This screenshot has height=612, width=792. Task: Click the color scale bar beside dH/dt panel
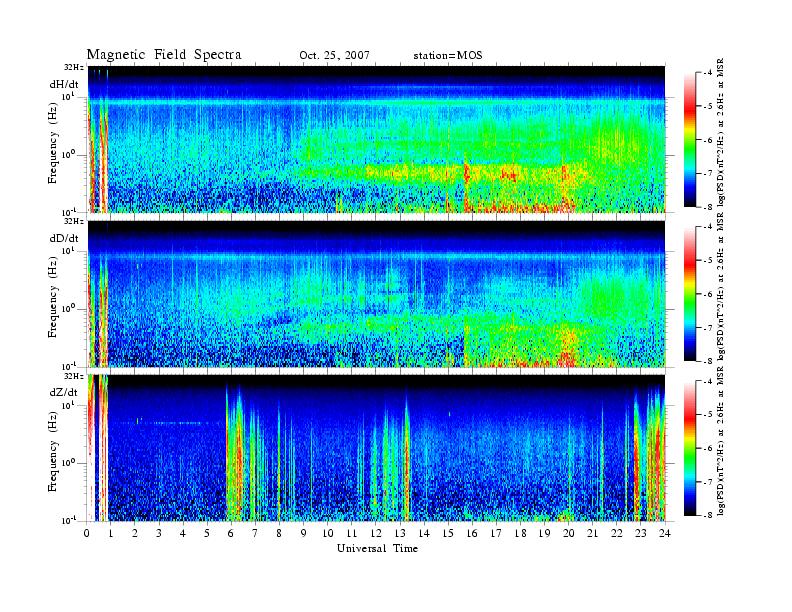[689, 140]
